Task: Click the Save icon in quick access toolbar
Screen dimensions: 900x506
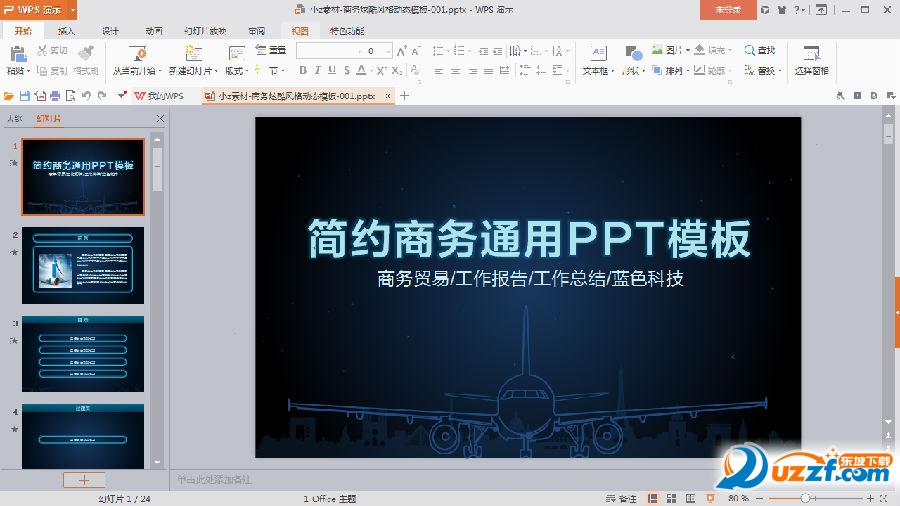Action: coord(25,96)
